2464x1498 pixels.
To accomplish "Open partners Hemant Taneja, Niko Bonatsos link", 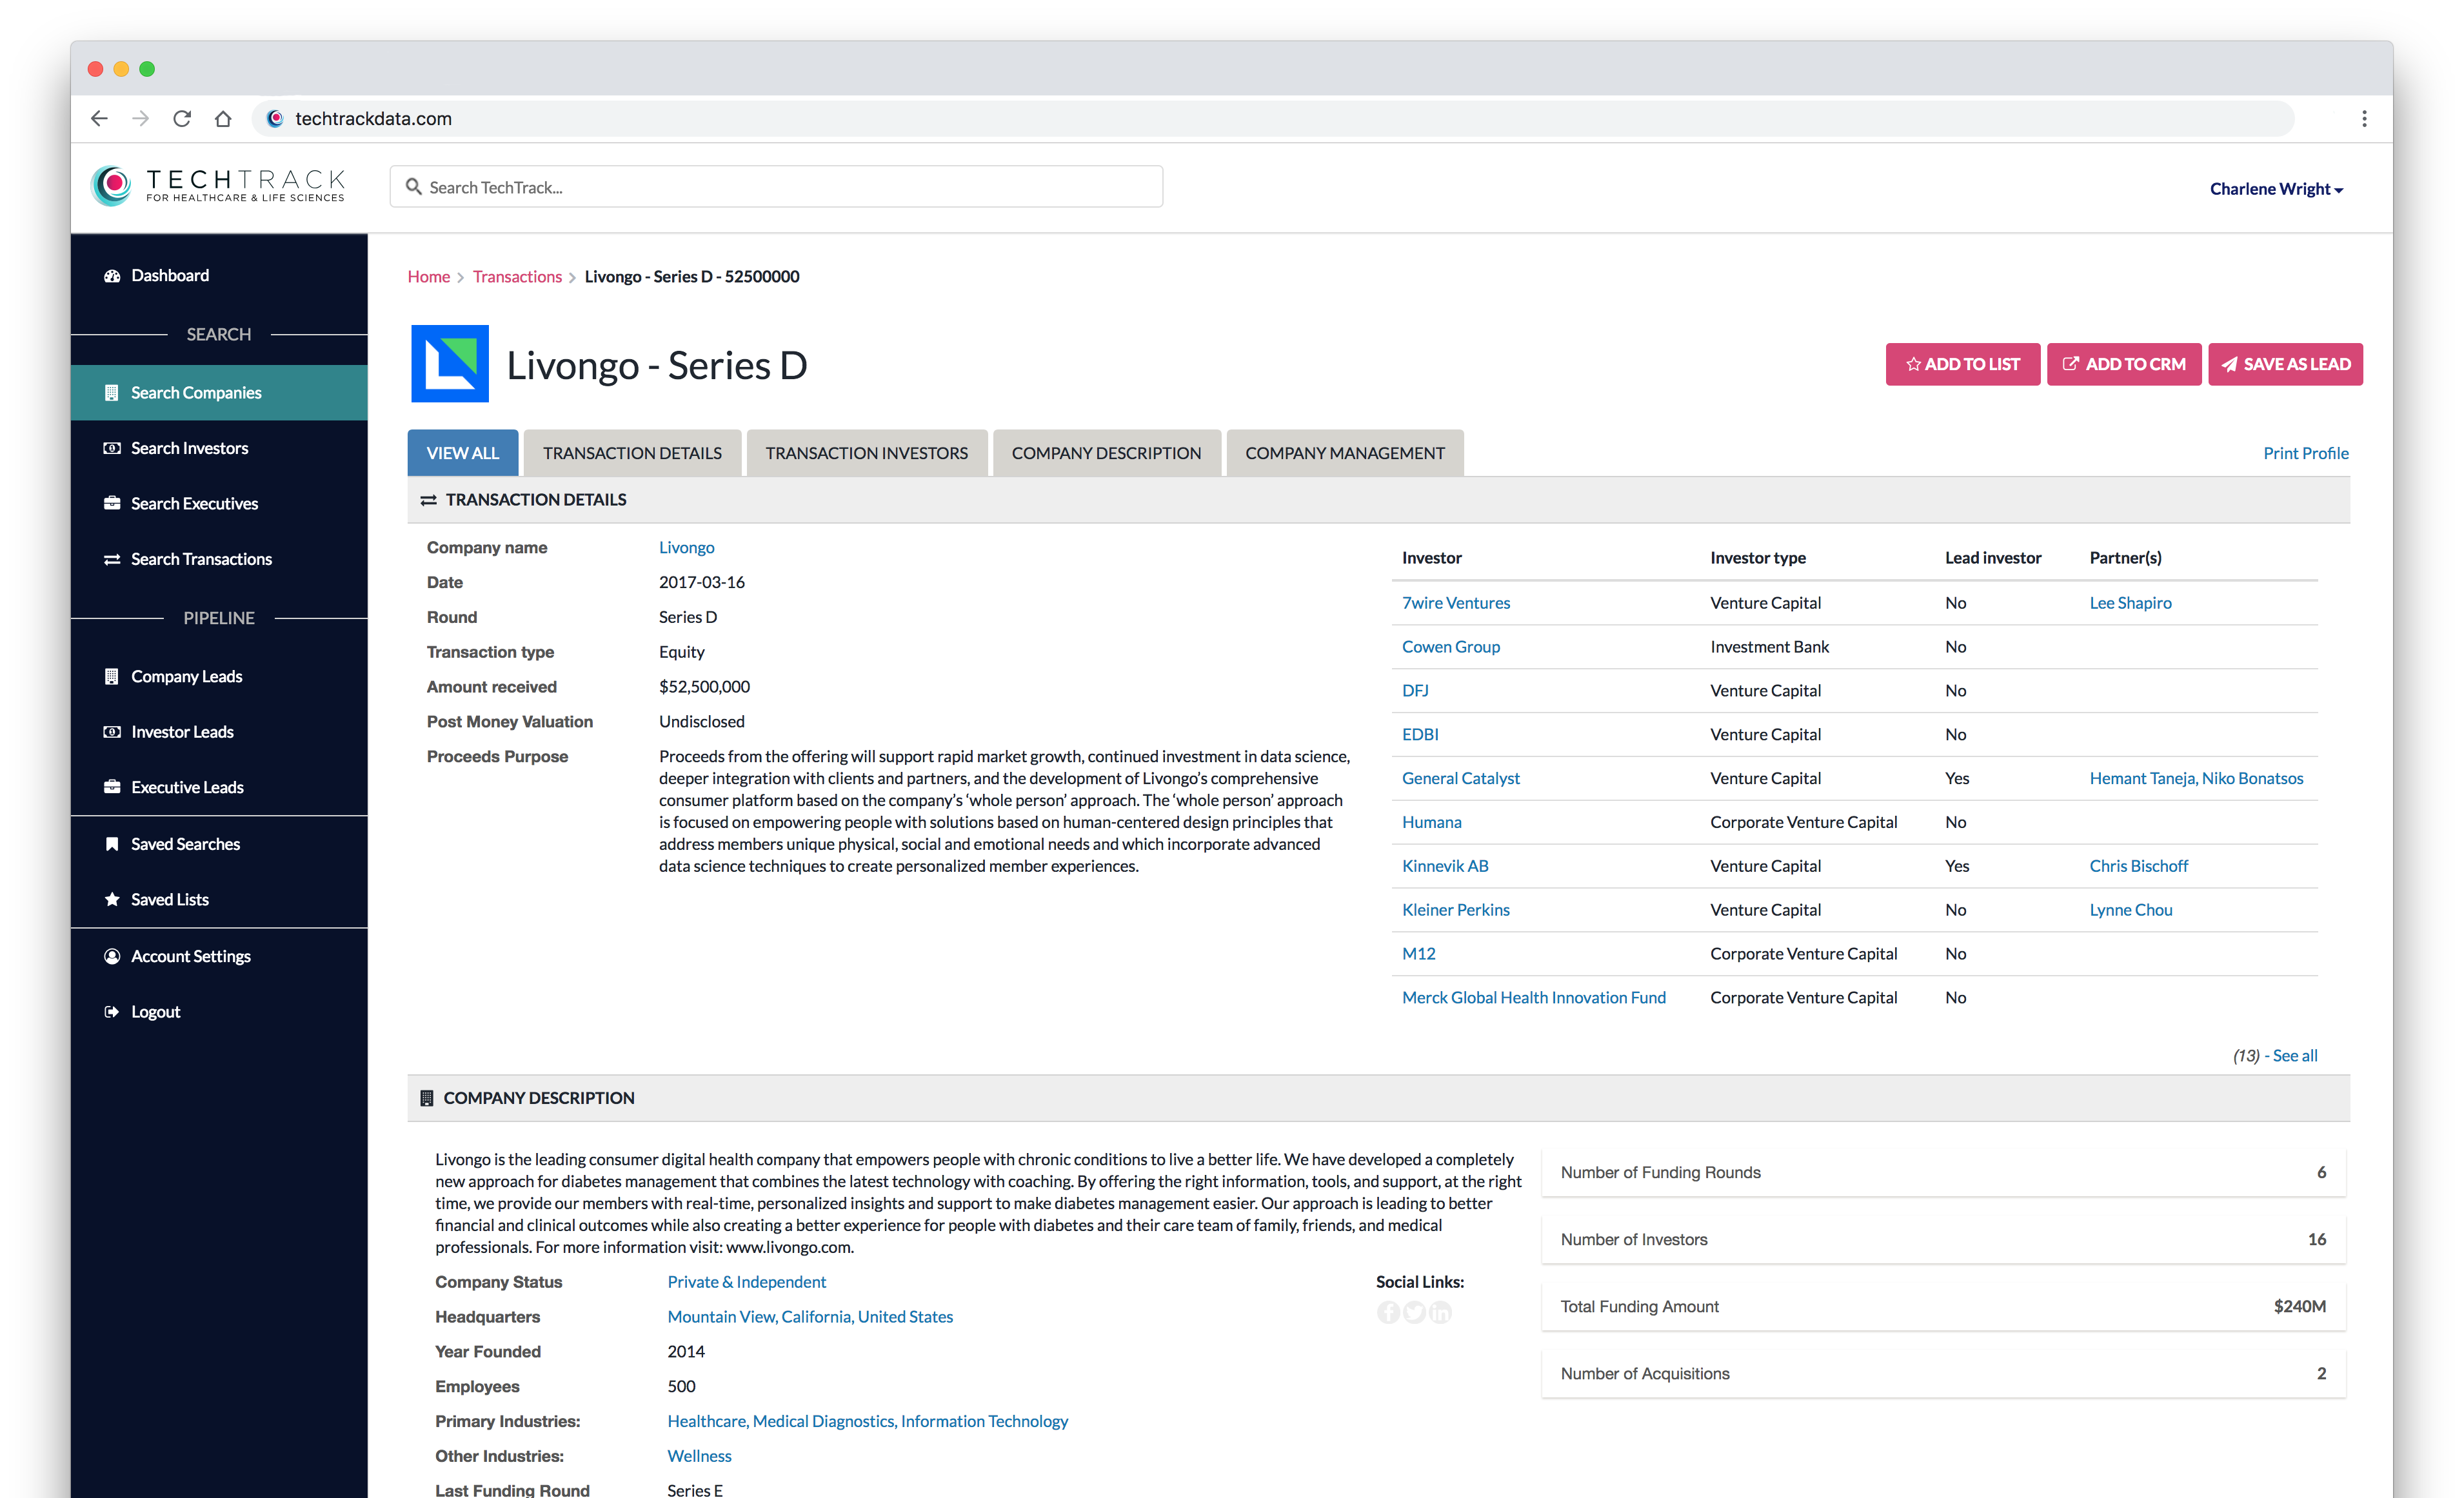I will pyautogui.click(x=2196, y=778).
